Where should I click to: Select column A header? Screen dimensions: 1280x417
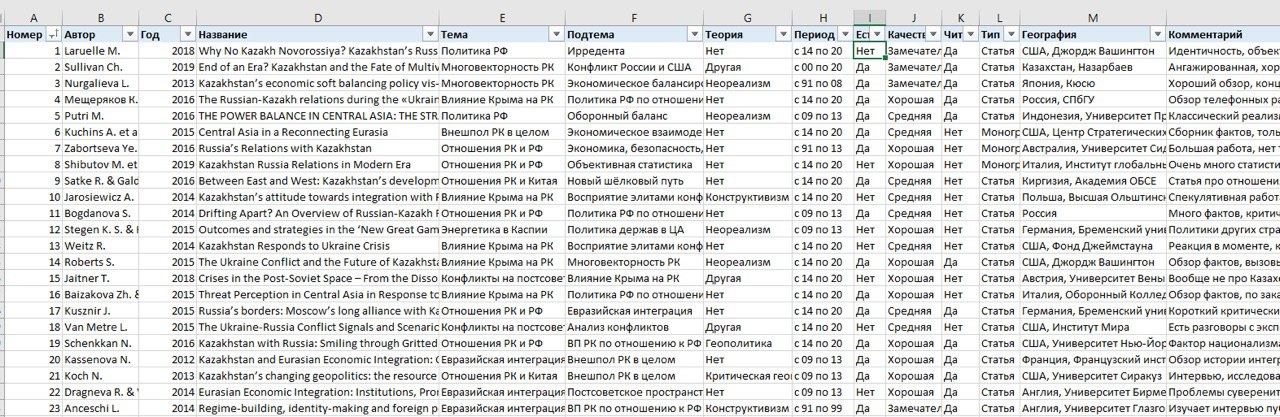point(34,18)
